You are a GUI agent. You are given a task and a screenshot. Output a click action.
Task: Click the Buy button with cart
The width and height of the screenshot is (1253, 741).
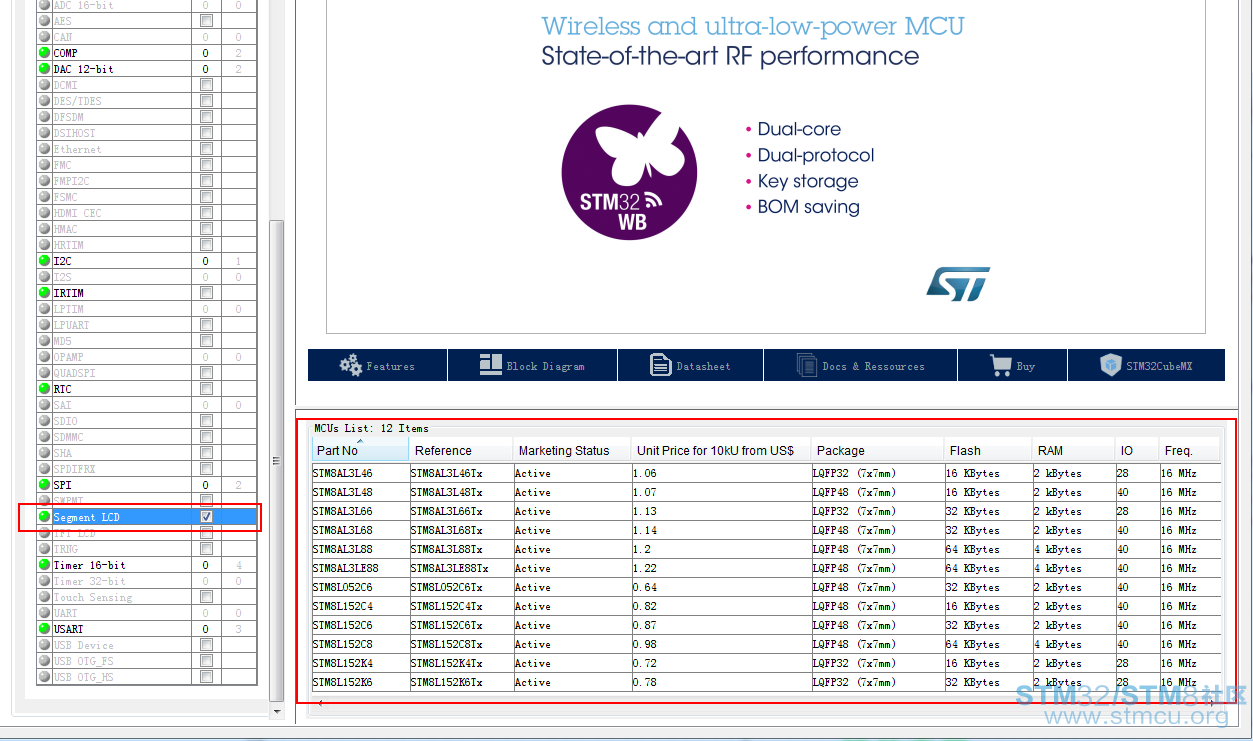pyautogui.click(x=1012, y=365)
